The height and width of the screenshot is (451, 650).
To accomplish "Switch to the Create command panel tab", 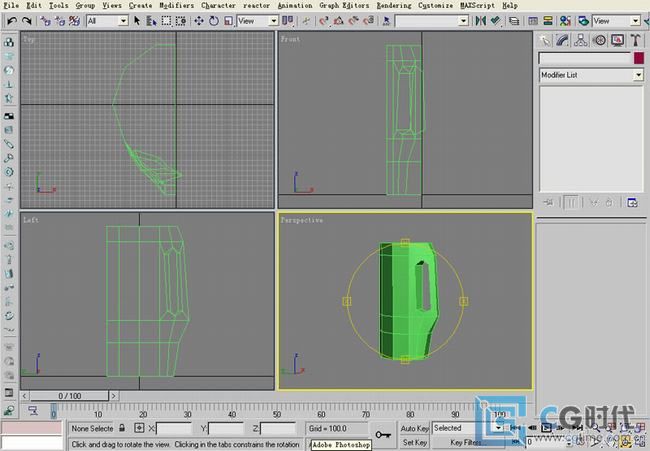I will (545, 40).
